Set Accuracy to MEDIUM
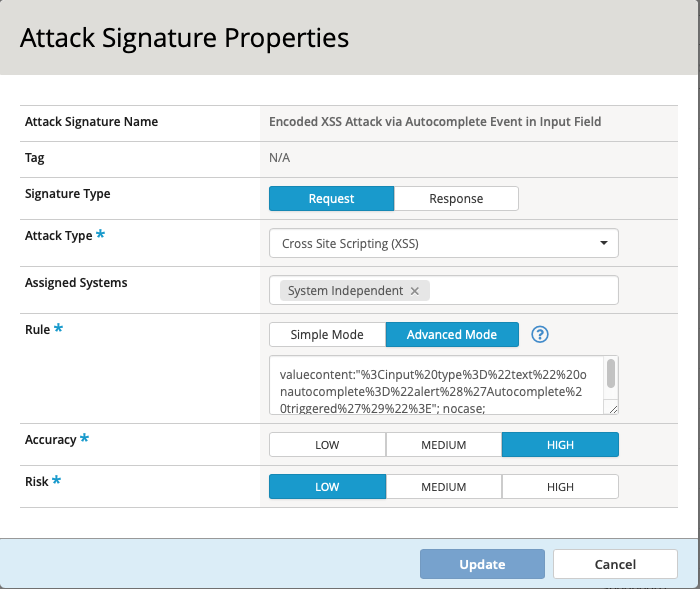 point(443,445)
